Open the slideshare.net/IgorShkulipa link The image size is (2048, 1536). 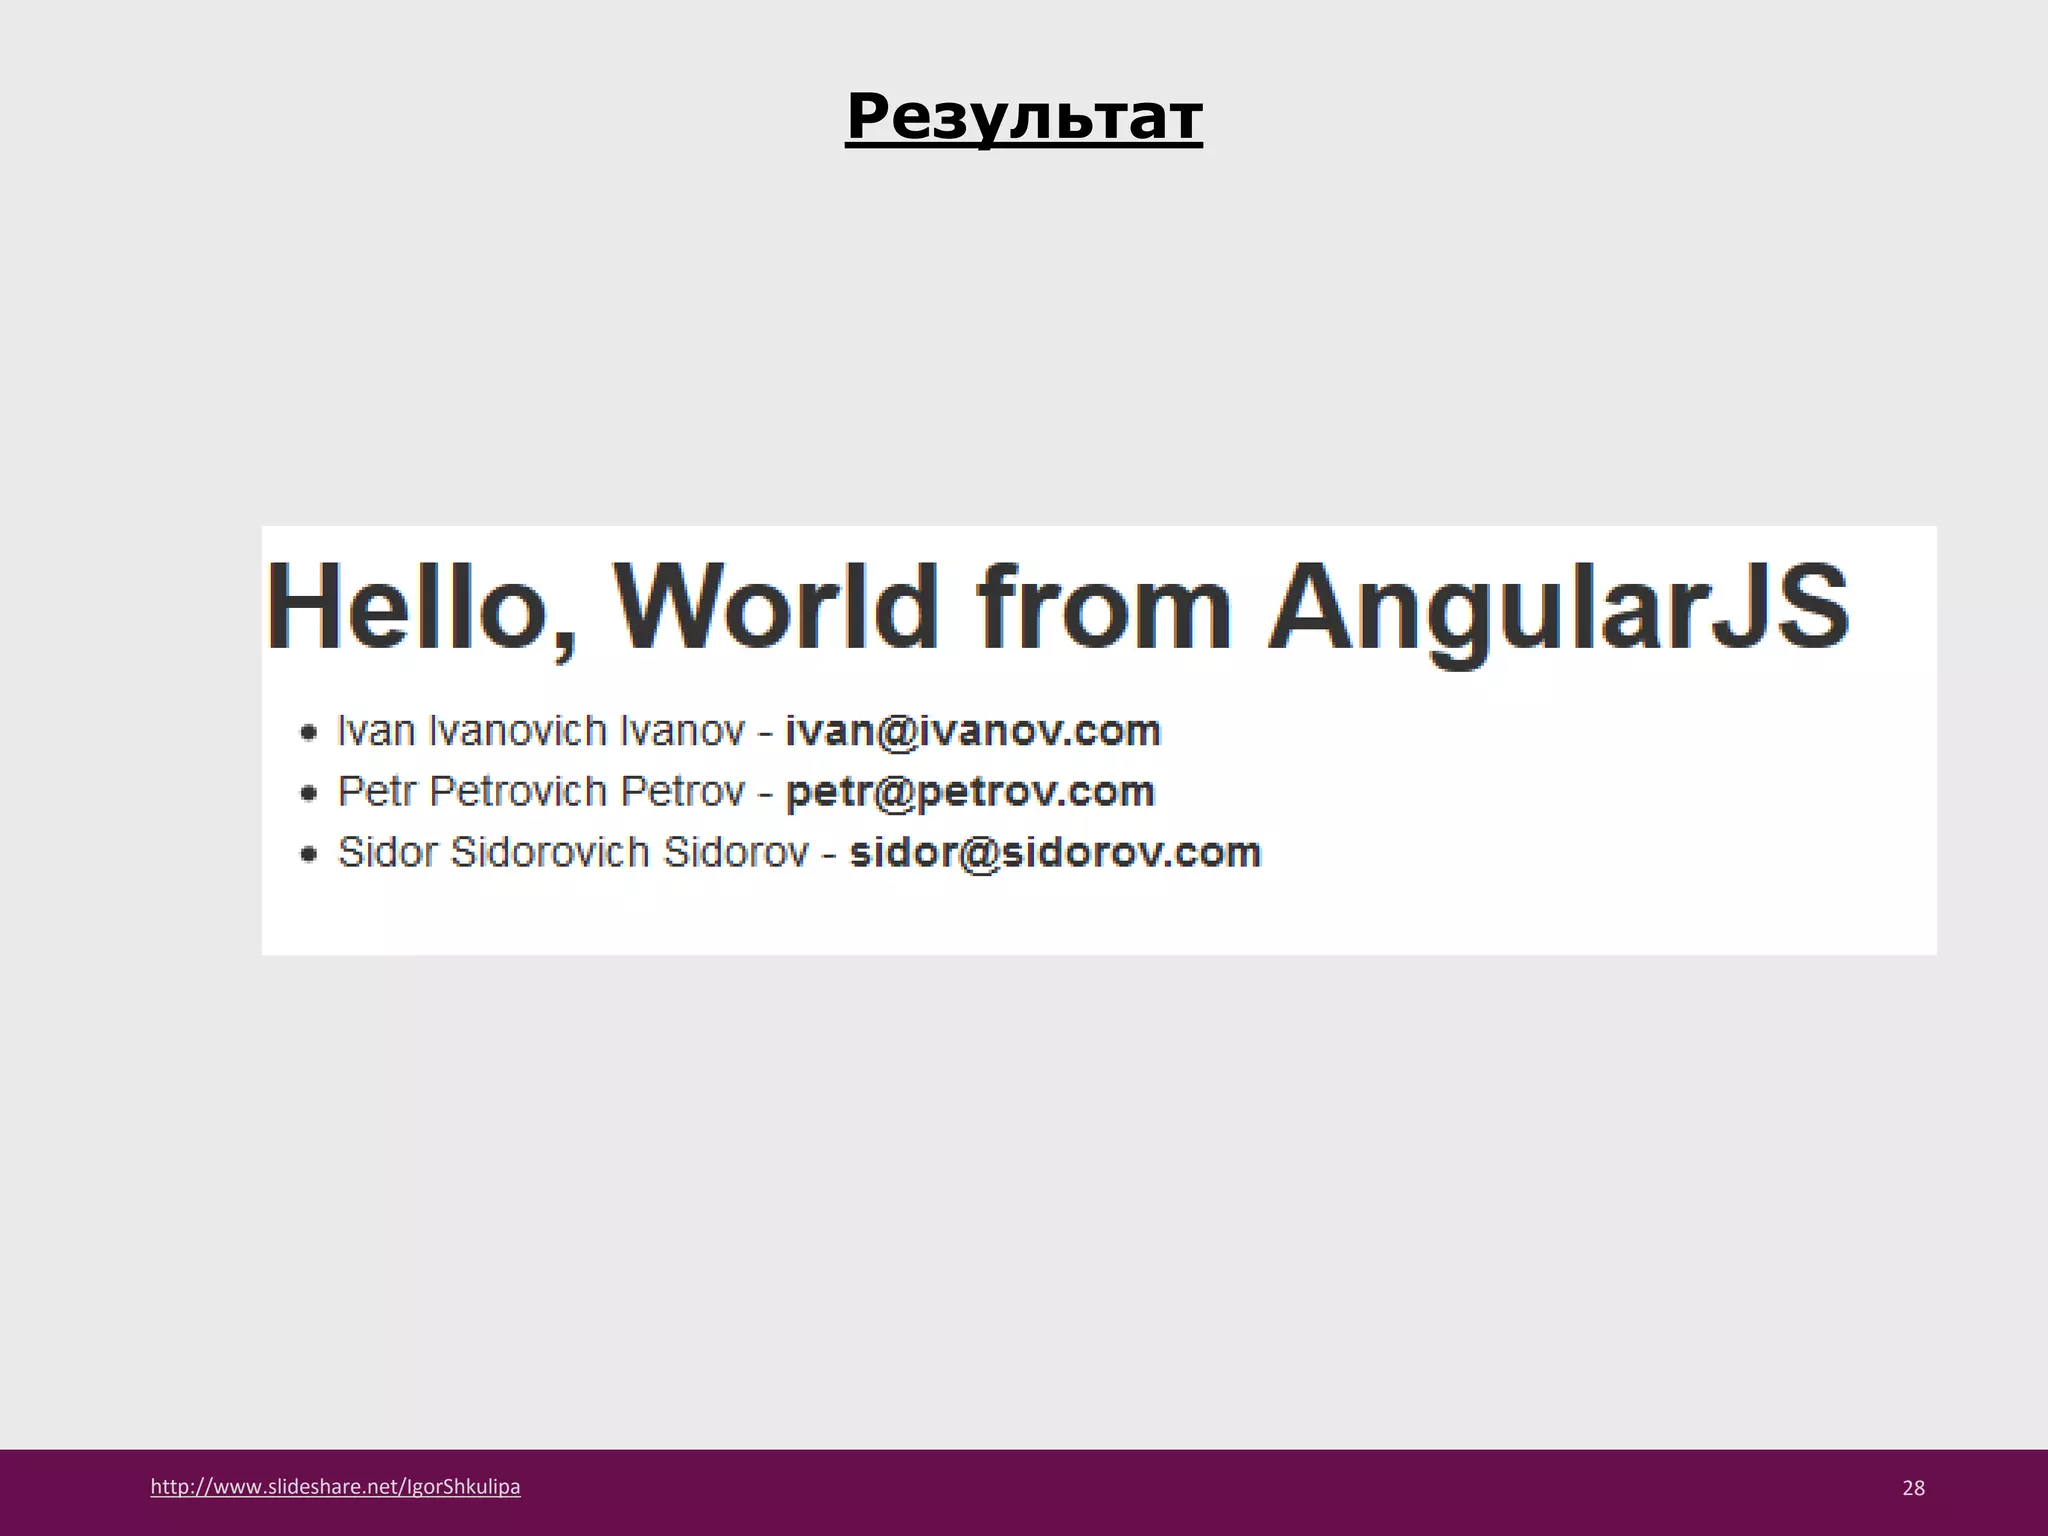[x=335, y=1487]
